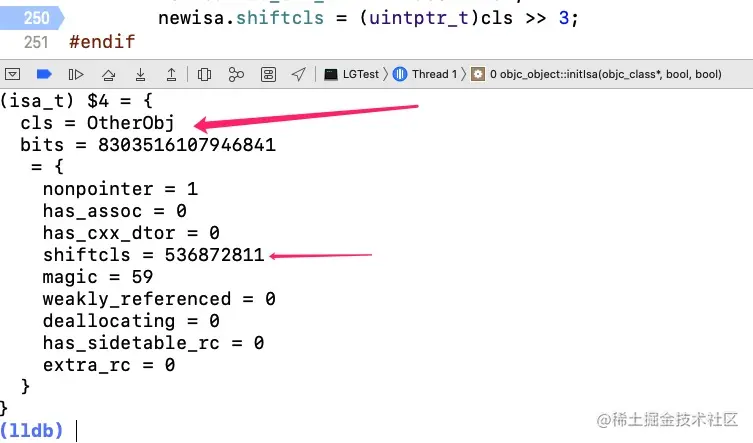Click 'has_assoc = 0' output
Screen dimensions: 753x443
(114, 211)
